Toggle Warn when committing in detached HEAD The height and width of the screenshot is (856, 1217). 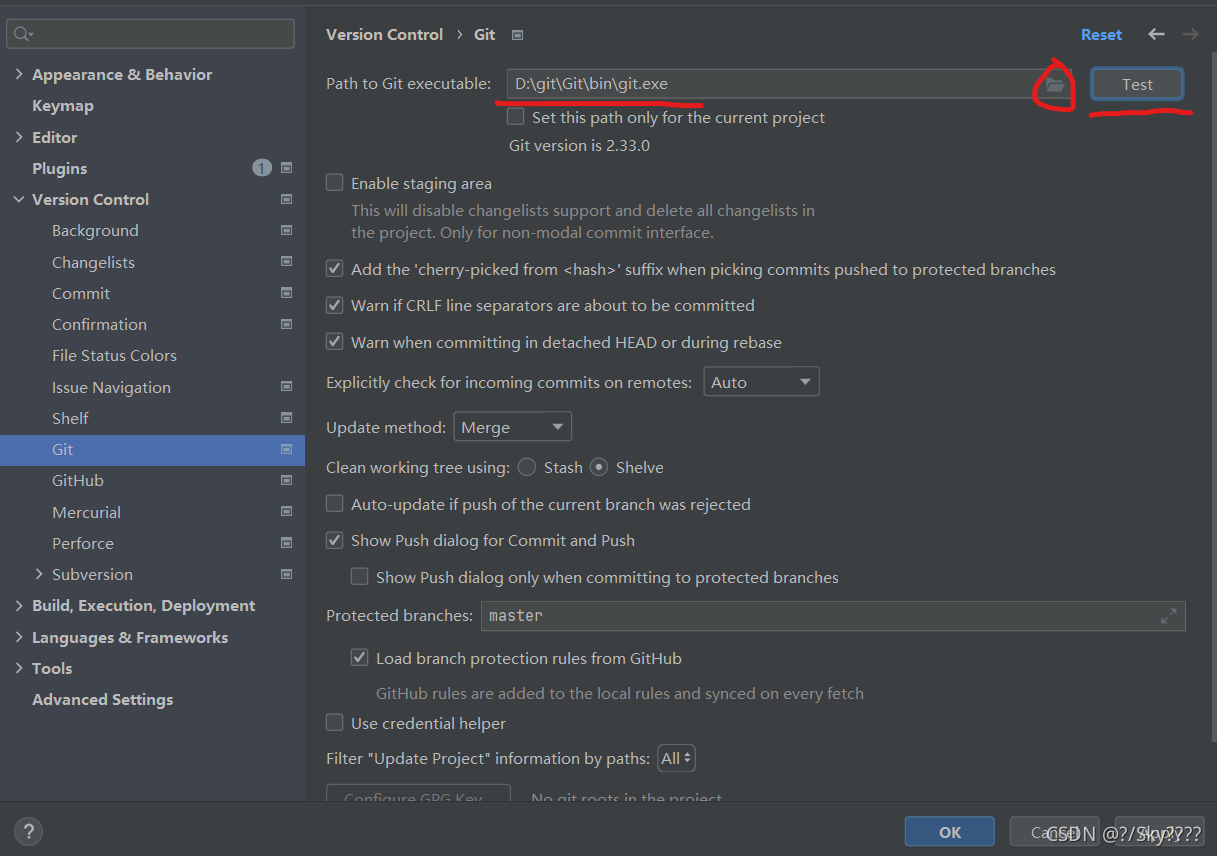click(335, 342)
